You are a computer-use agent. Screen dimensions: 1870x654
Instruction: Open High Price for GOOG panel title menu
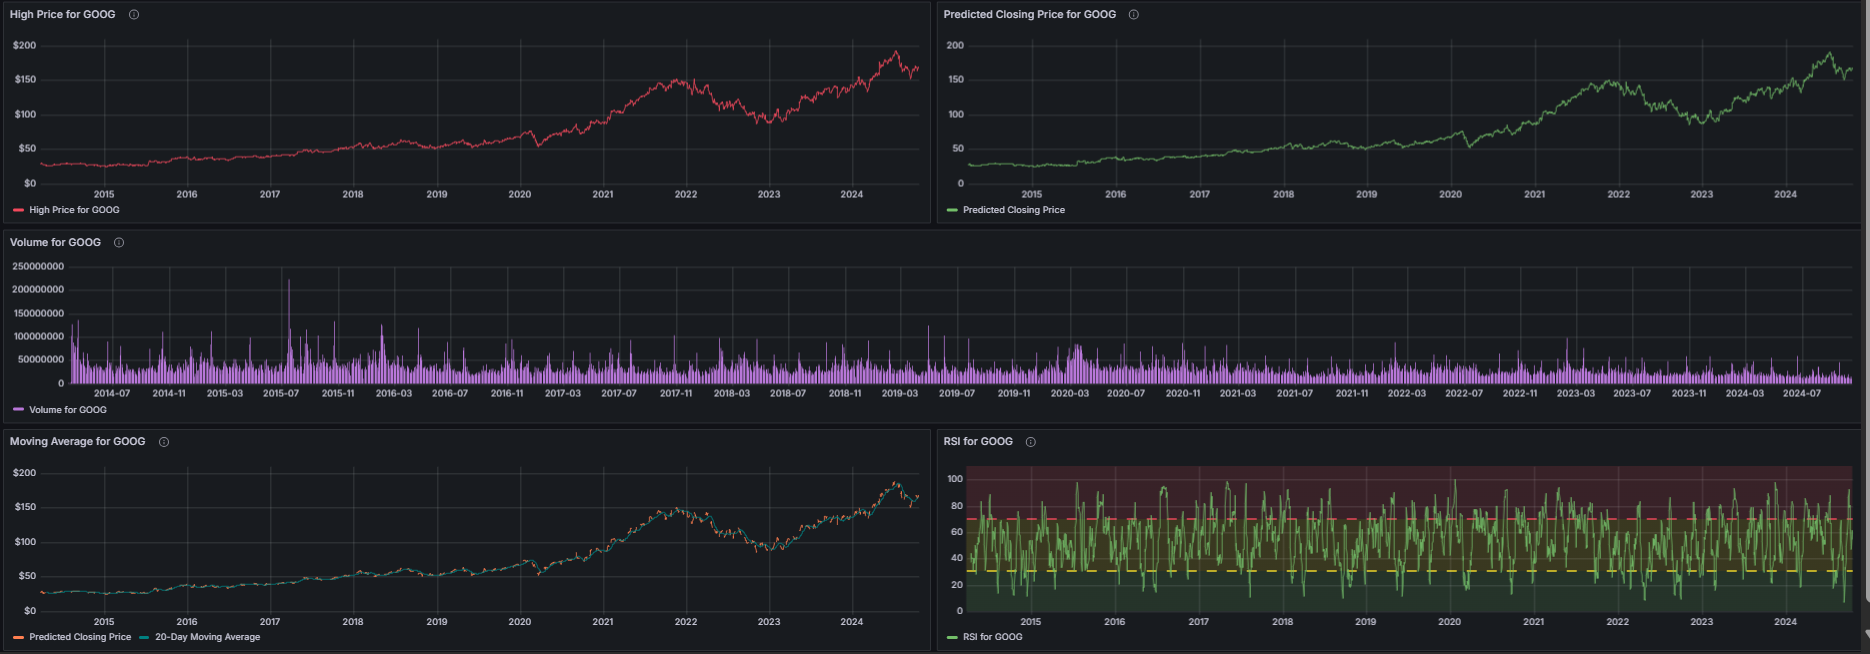pos(62,15)
